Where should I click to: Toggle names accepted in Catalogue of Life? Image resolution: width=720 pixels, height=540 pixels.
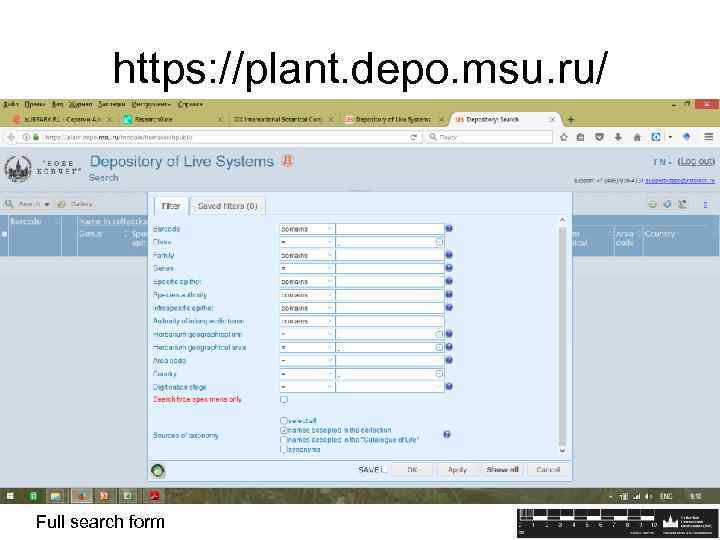click(x=283, y=440)
